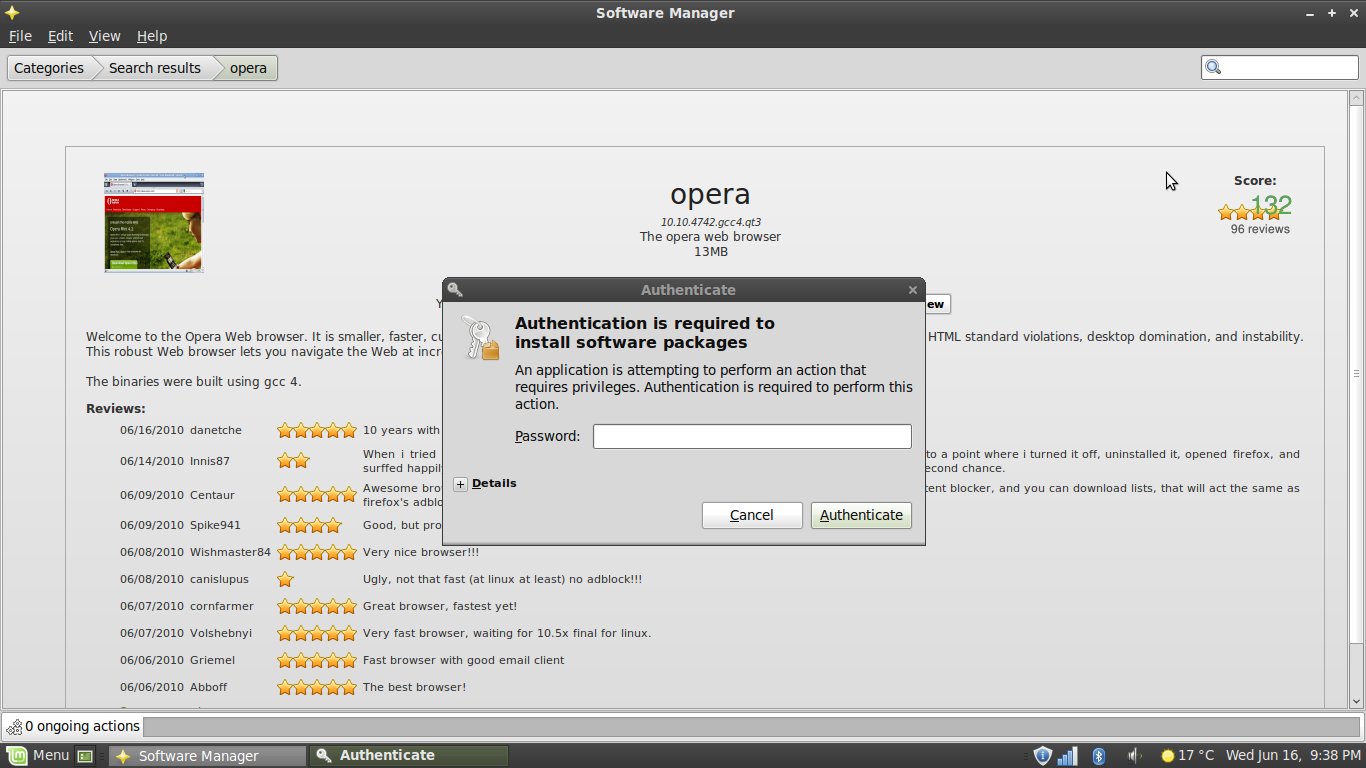Click the '96 reviews' text

point(1260,229)
